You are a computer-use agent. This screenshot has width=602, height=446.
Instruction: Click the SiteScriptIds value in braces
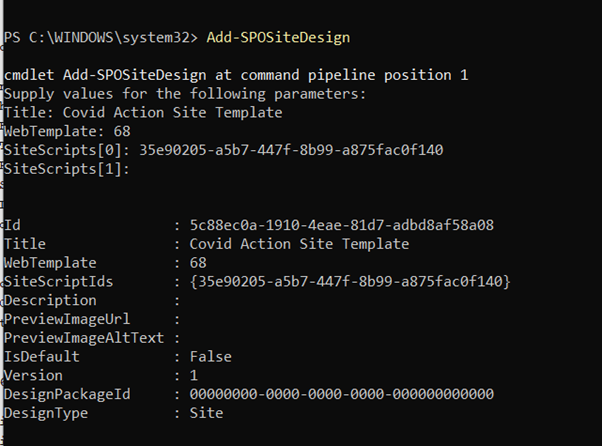point(350,282)
